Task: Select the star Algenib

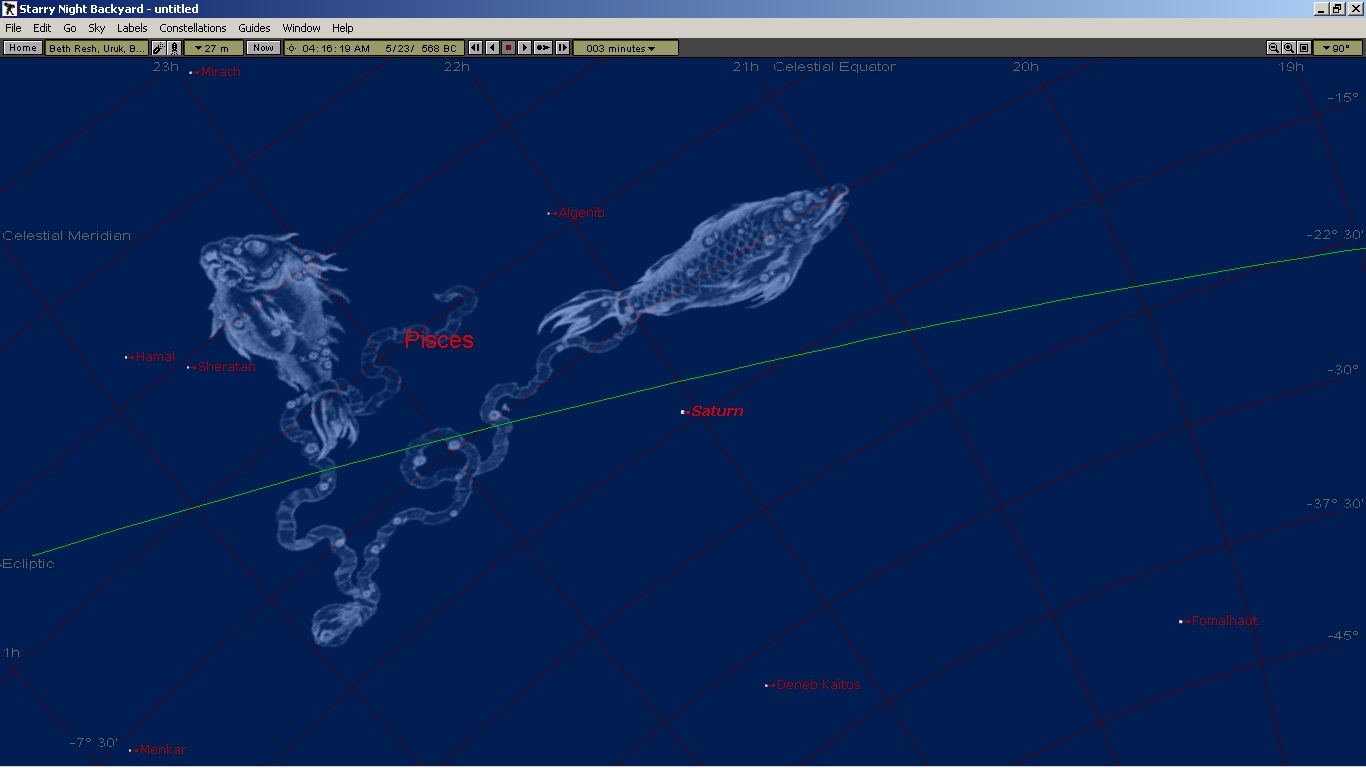Action: pos(550,213)
